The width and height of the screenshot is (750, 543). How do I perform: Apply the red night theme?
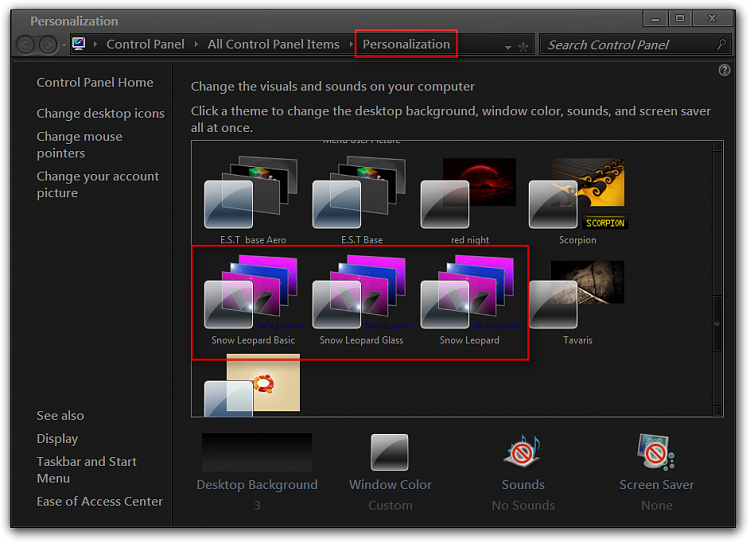[469, 200]
